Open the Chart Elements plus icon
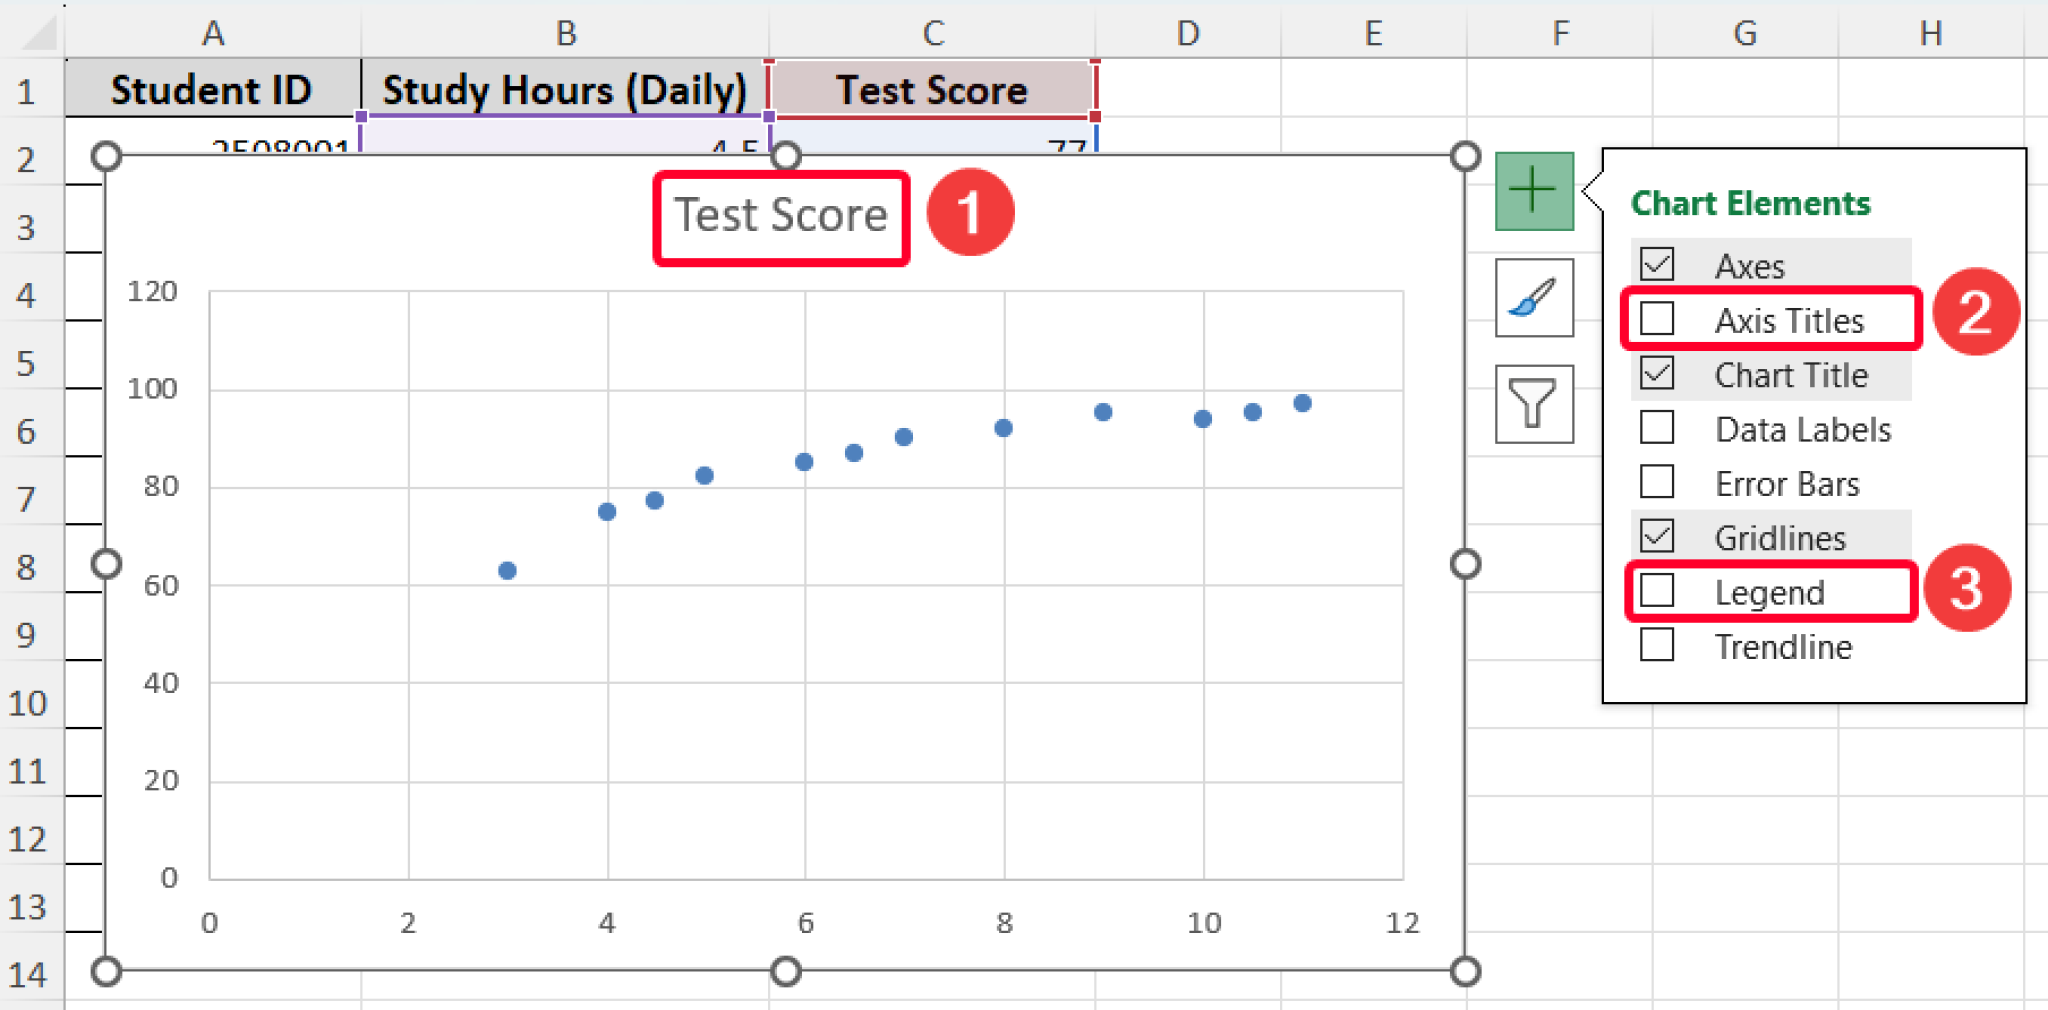The width and height of the screenshot is (2048, 1010). pyautogui.click(x=1533, y=190)
